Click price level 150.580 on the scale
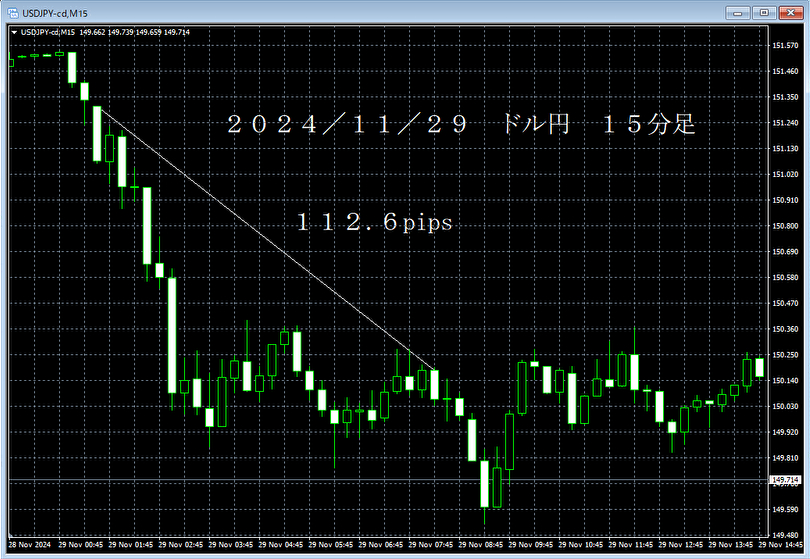This screenshot has height=559, width=810. point(785,277)
